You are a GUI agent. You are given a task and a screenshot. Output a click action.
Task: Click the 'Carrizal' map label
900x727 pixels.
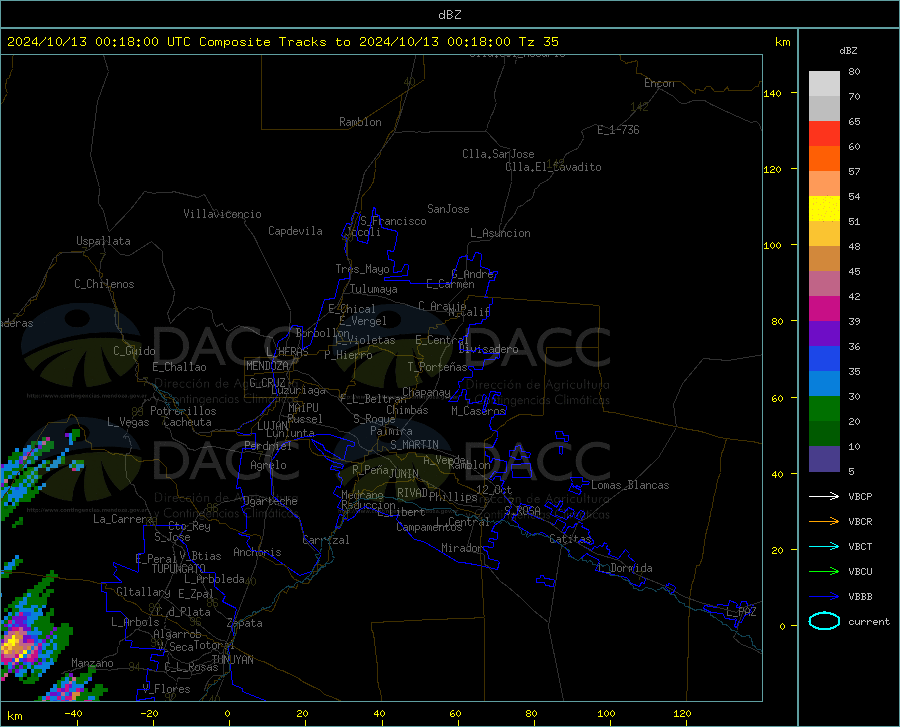pyautogui.click(x=325, y=540)
